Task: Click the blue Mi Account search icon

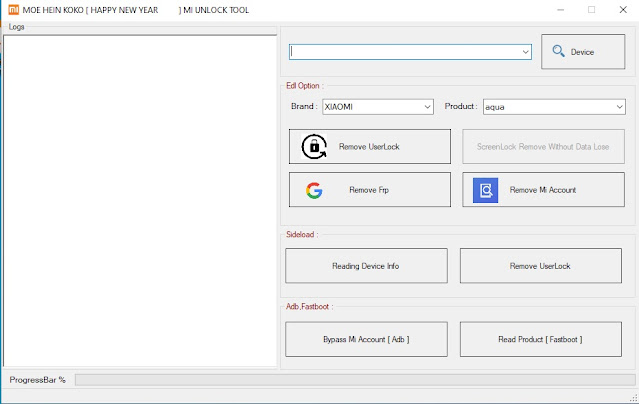Action: pyautogui.click(x=485, y=190)
